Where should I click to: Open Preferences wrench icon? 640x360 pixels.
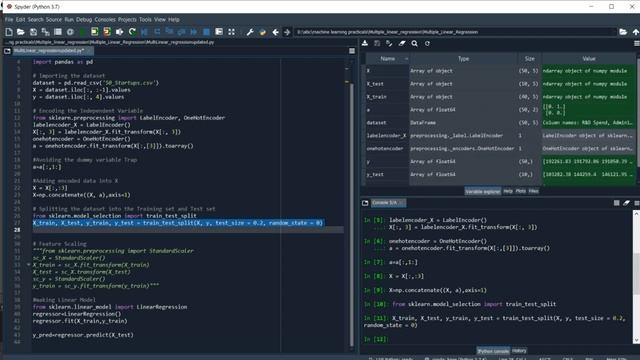(250, 32)
